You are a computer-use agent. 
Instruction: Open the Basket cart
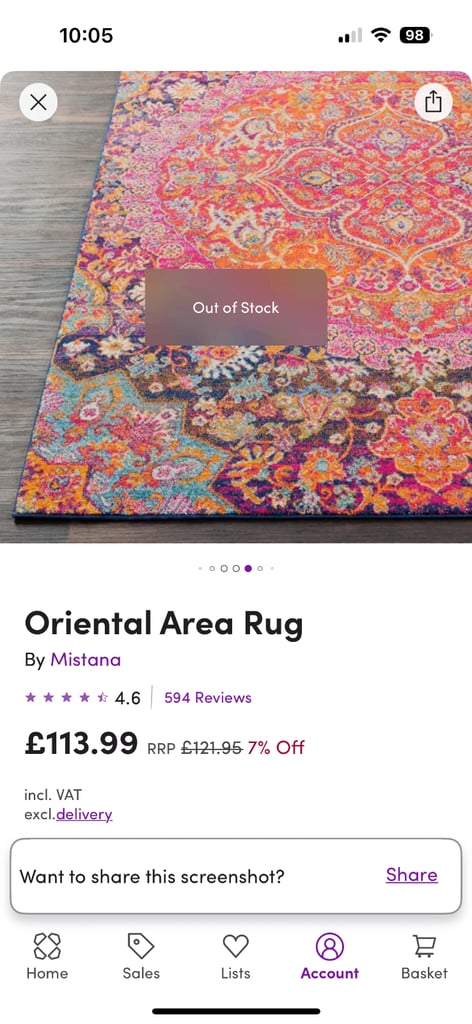(x=424, y=956)
